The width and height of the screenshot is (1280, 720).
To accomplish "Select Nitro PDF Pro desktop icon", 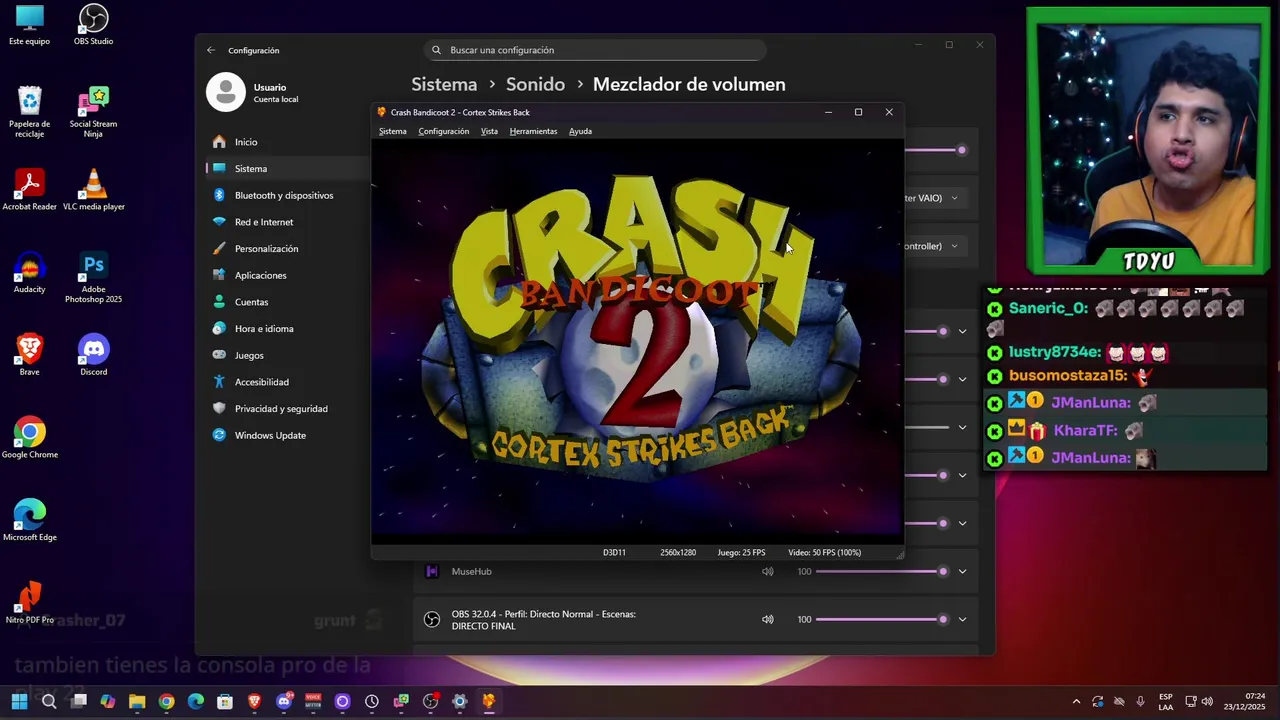I will [x=29, y=603].
